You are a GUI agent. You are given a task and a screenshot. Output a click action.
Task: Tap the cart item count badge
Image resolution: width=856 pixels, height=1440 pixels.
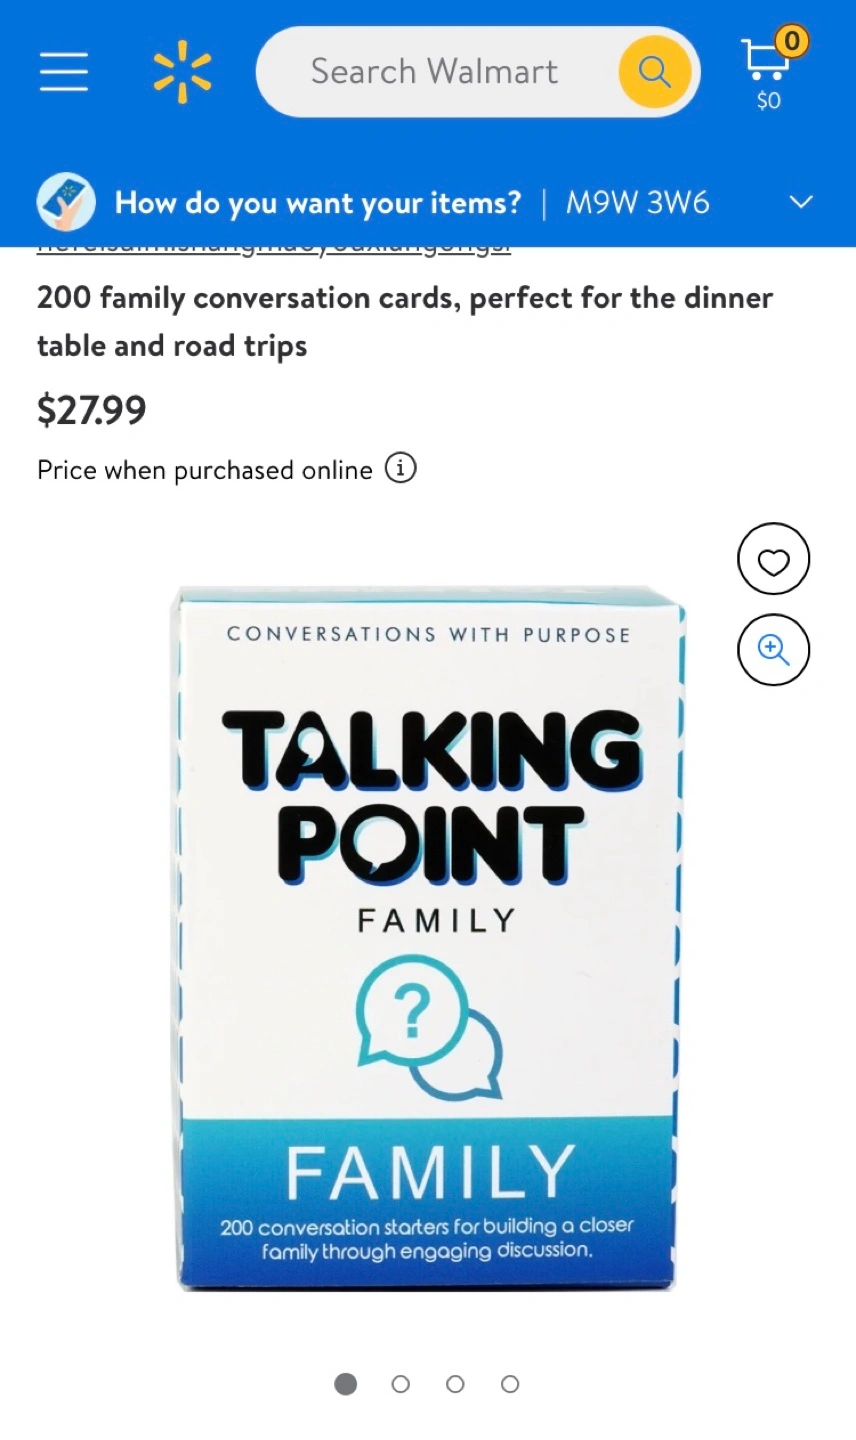click(792, 41)
